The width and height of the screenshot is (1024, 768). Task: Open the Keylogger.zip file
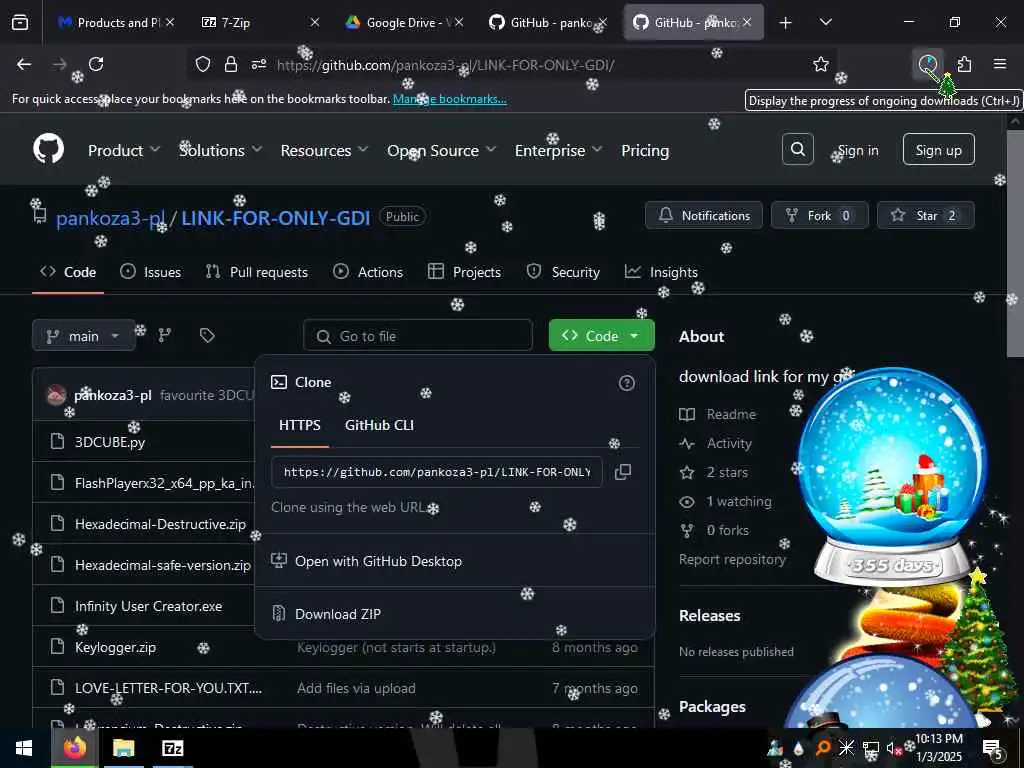click(x=116, y=647)
